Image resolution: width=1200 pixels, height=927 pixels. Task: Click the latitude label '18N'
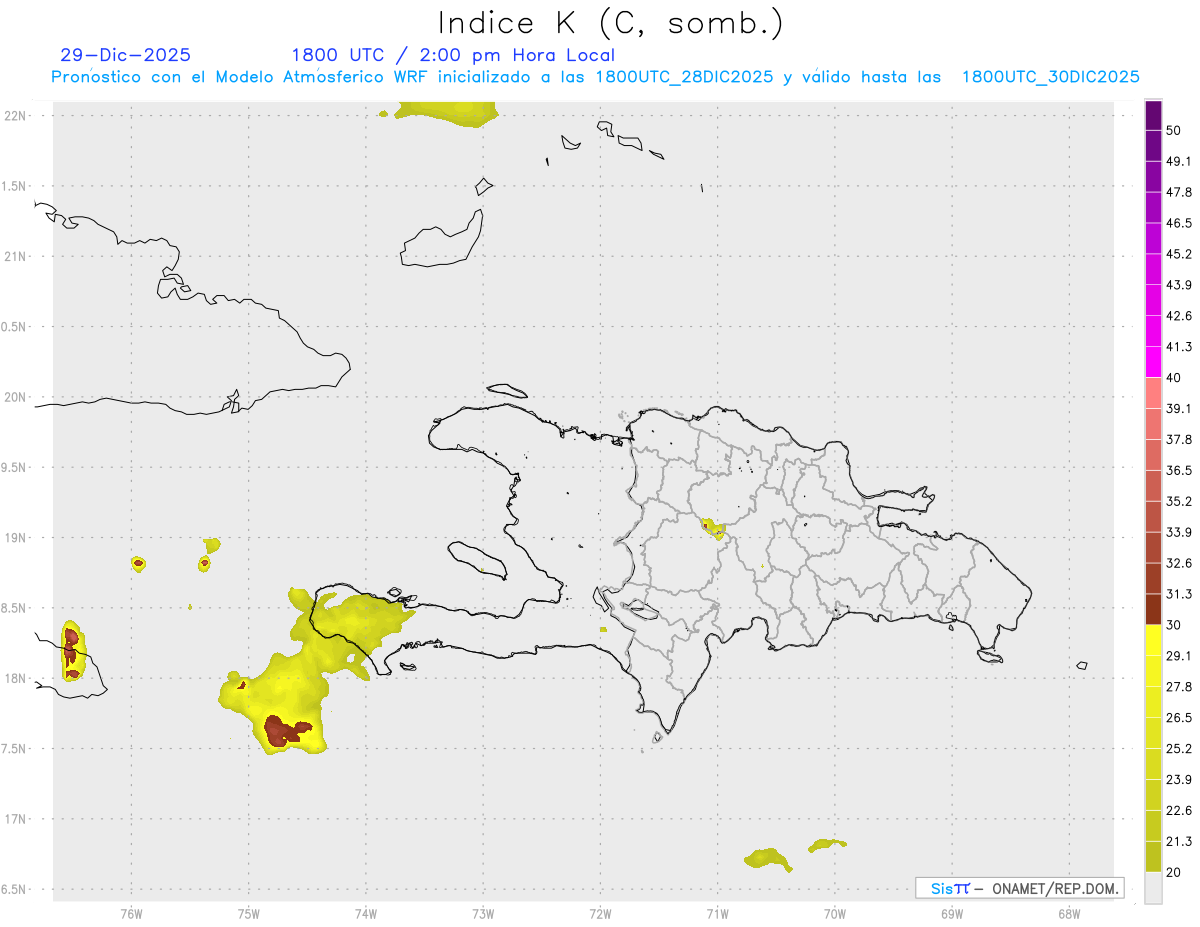tap(15, 678)
